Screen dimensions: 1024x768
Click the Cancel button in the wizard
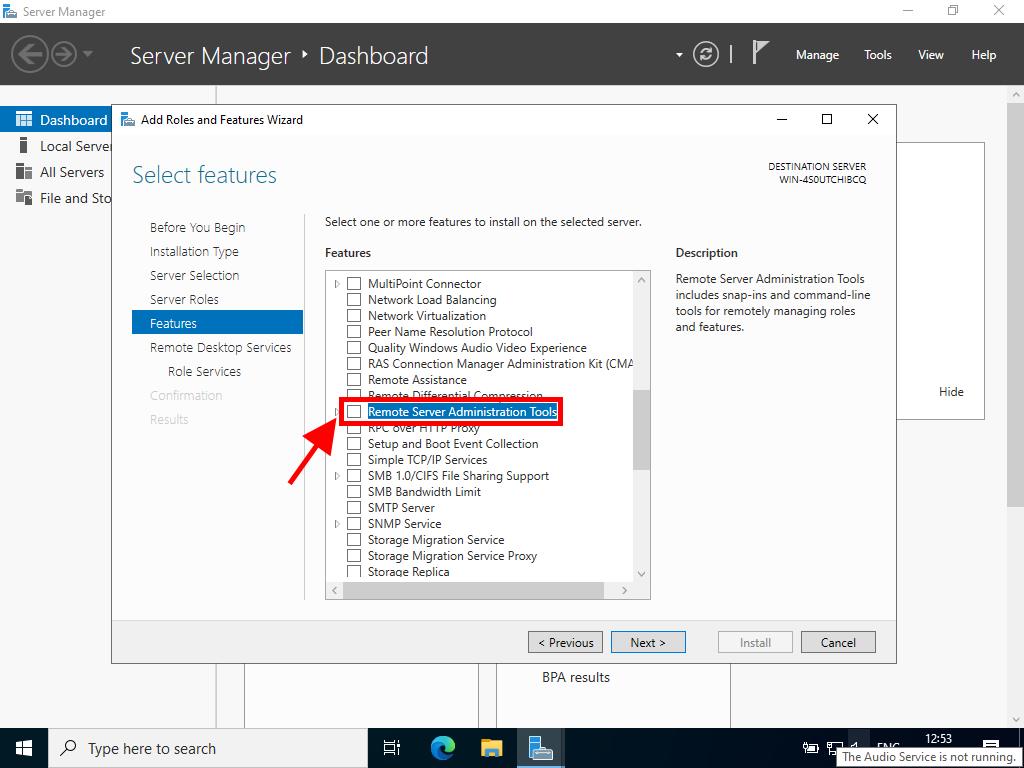tap(838, 642)
